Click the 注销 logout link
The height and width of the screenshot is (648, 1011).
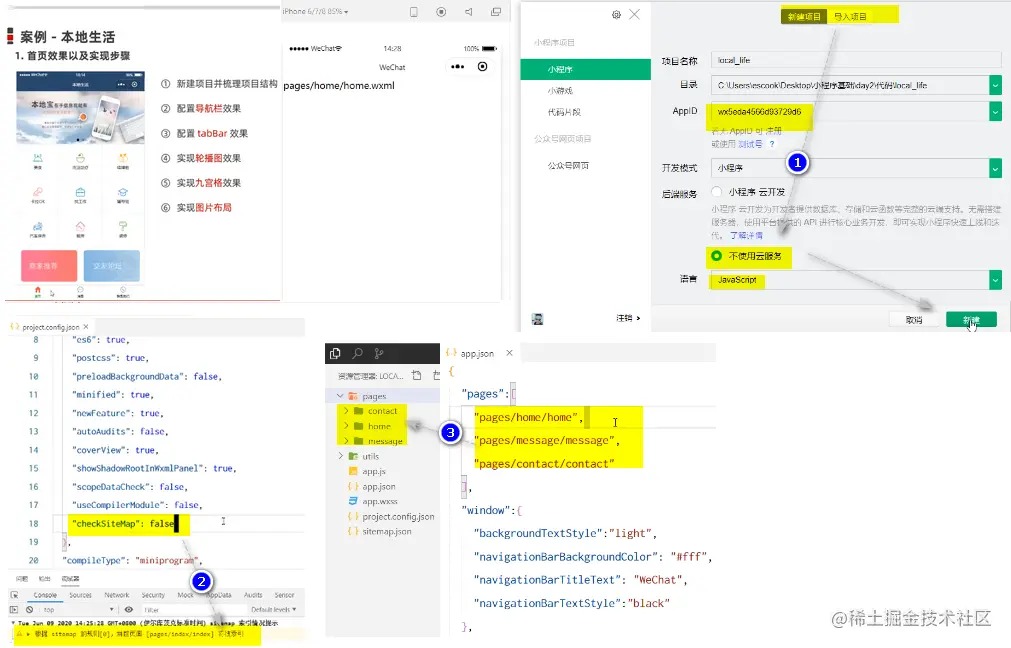point(628,319)
